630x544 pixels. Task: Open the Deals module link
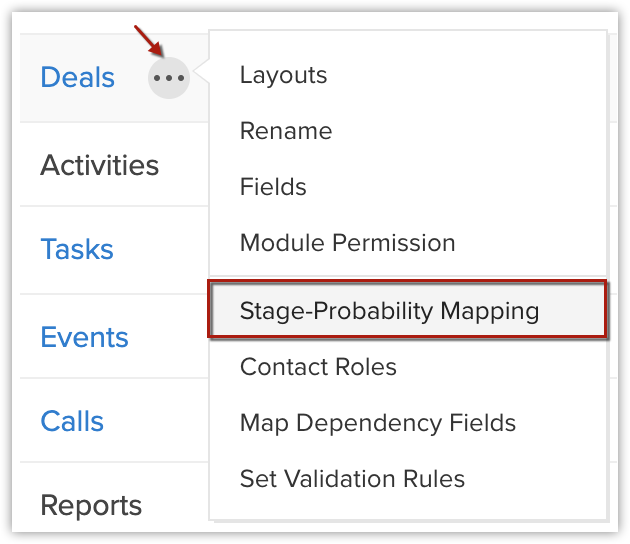[77, 78]
